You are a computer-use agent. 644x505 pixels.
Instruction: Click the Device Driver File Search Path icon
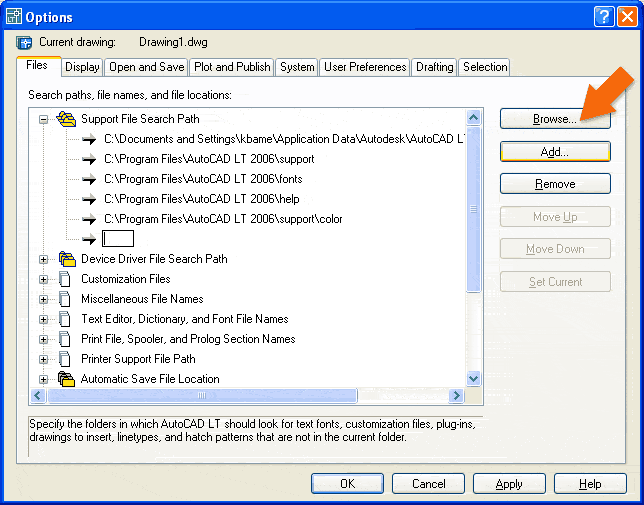click(67, 259)
